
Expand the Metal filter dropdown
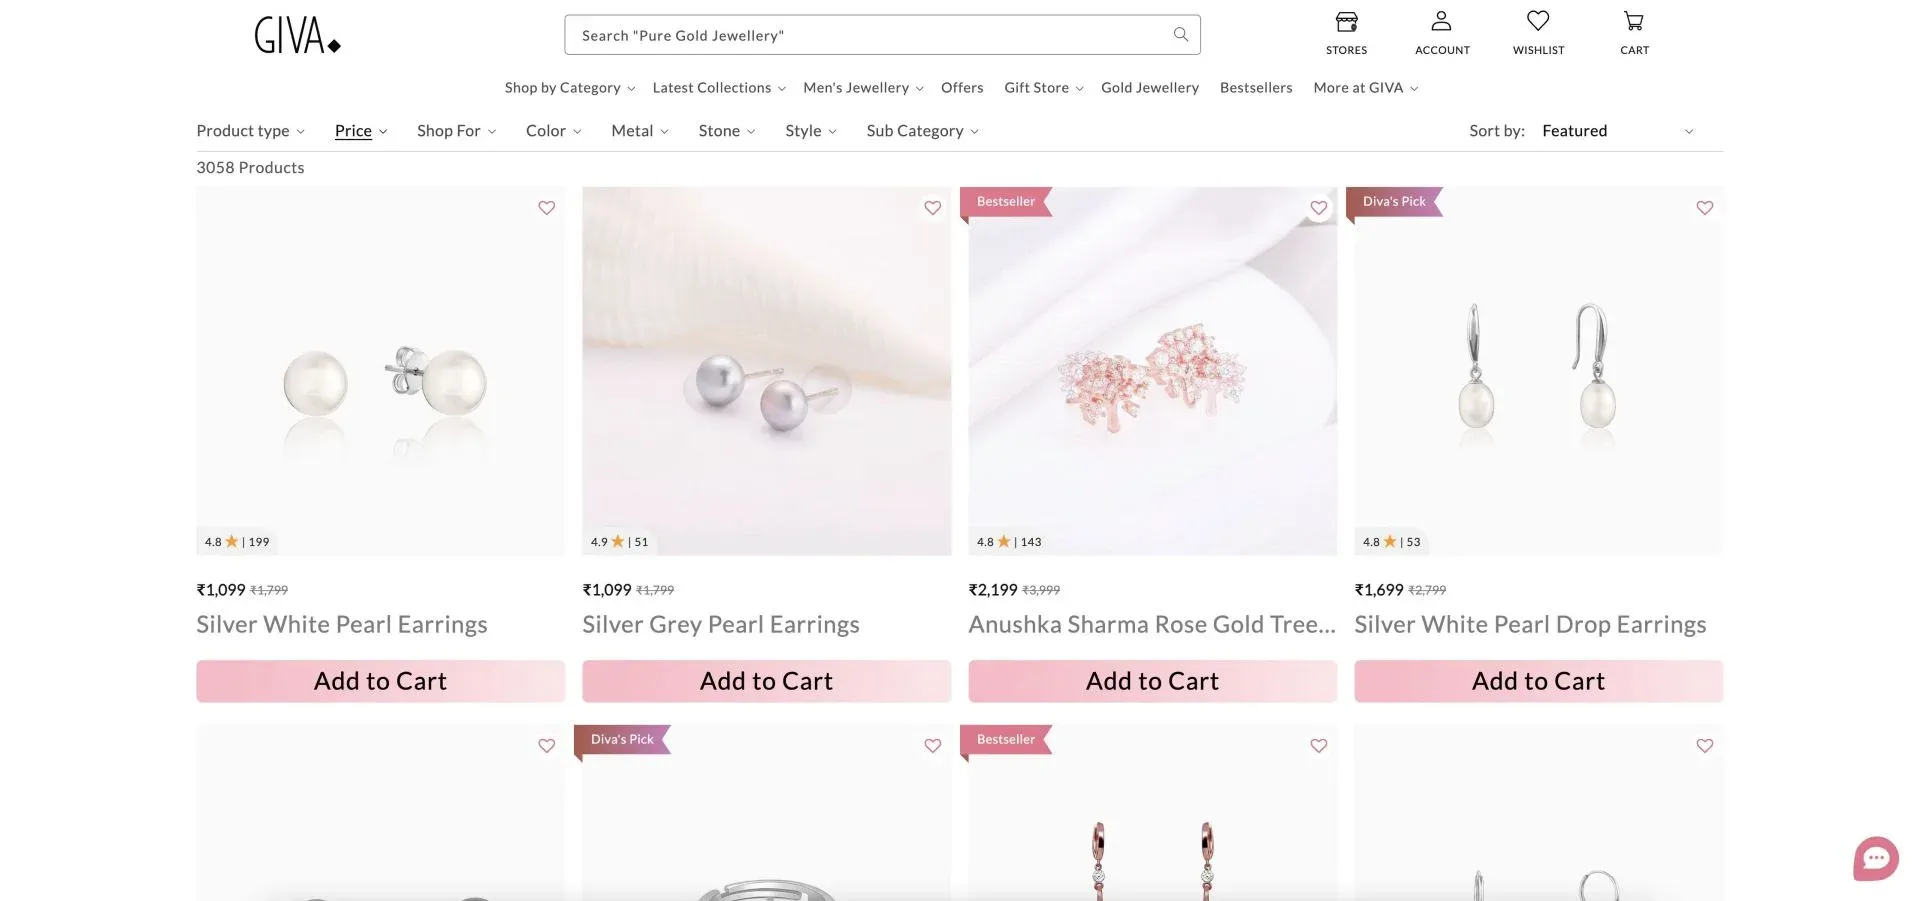click(640, 131)
